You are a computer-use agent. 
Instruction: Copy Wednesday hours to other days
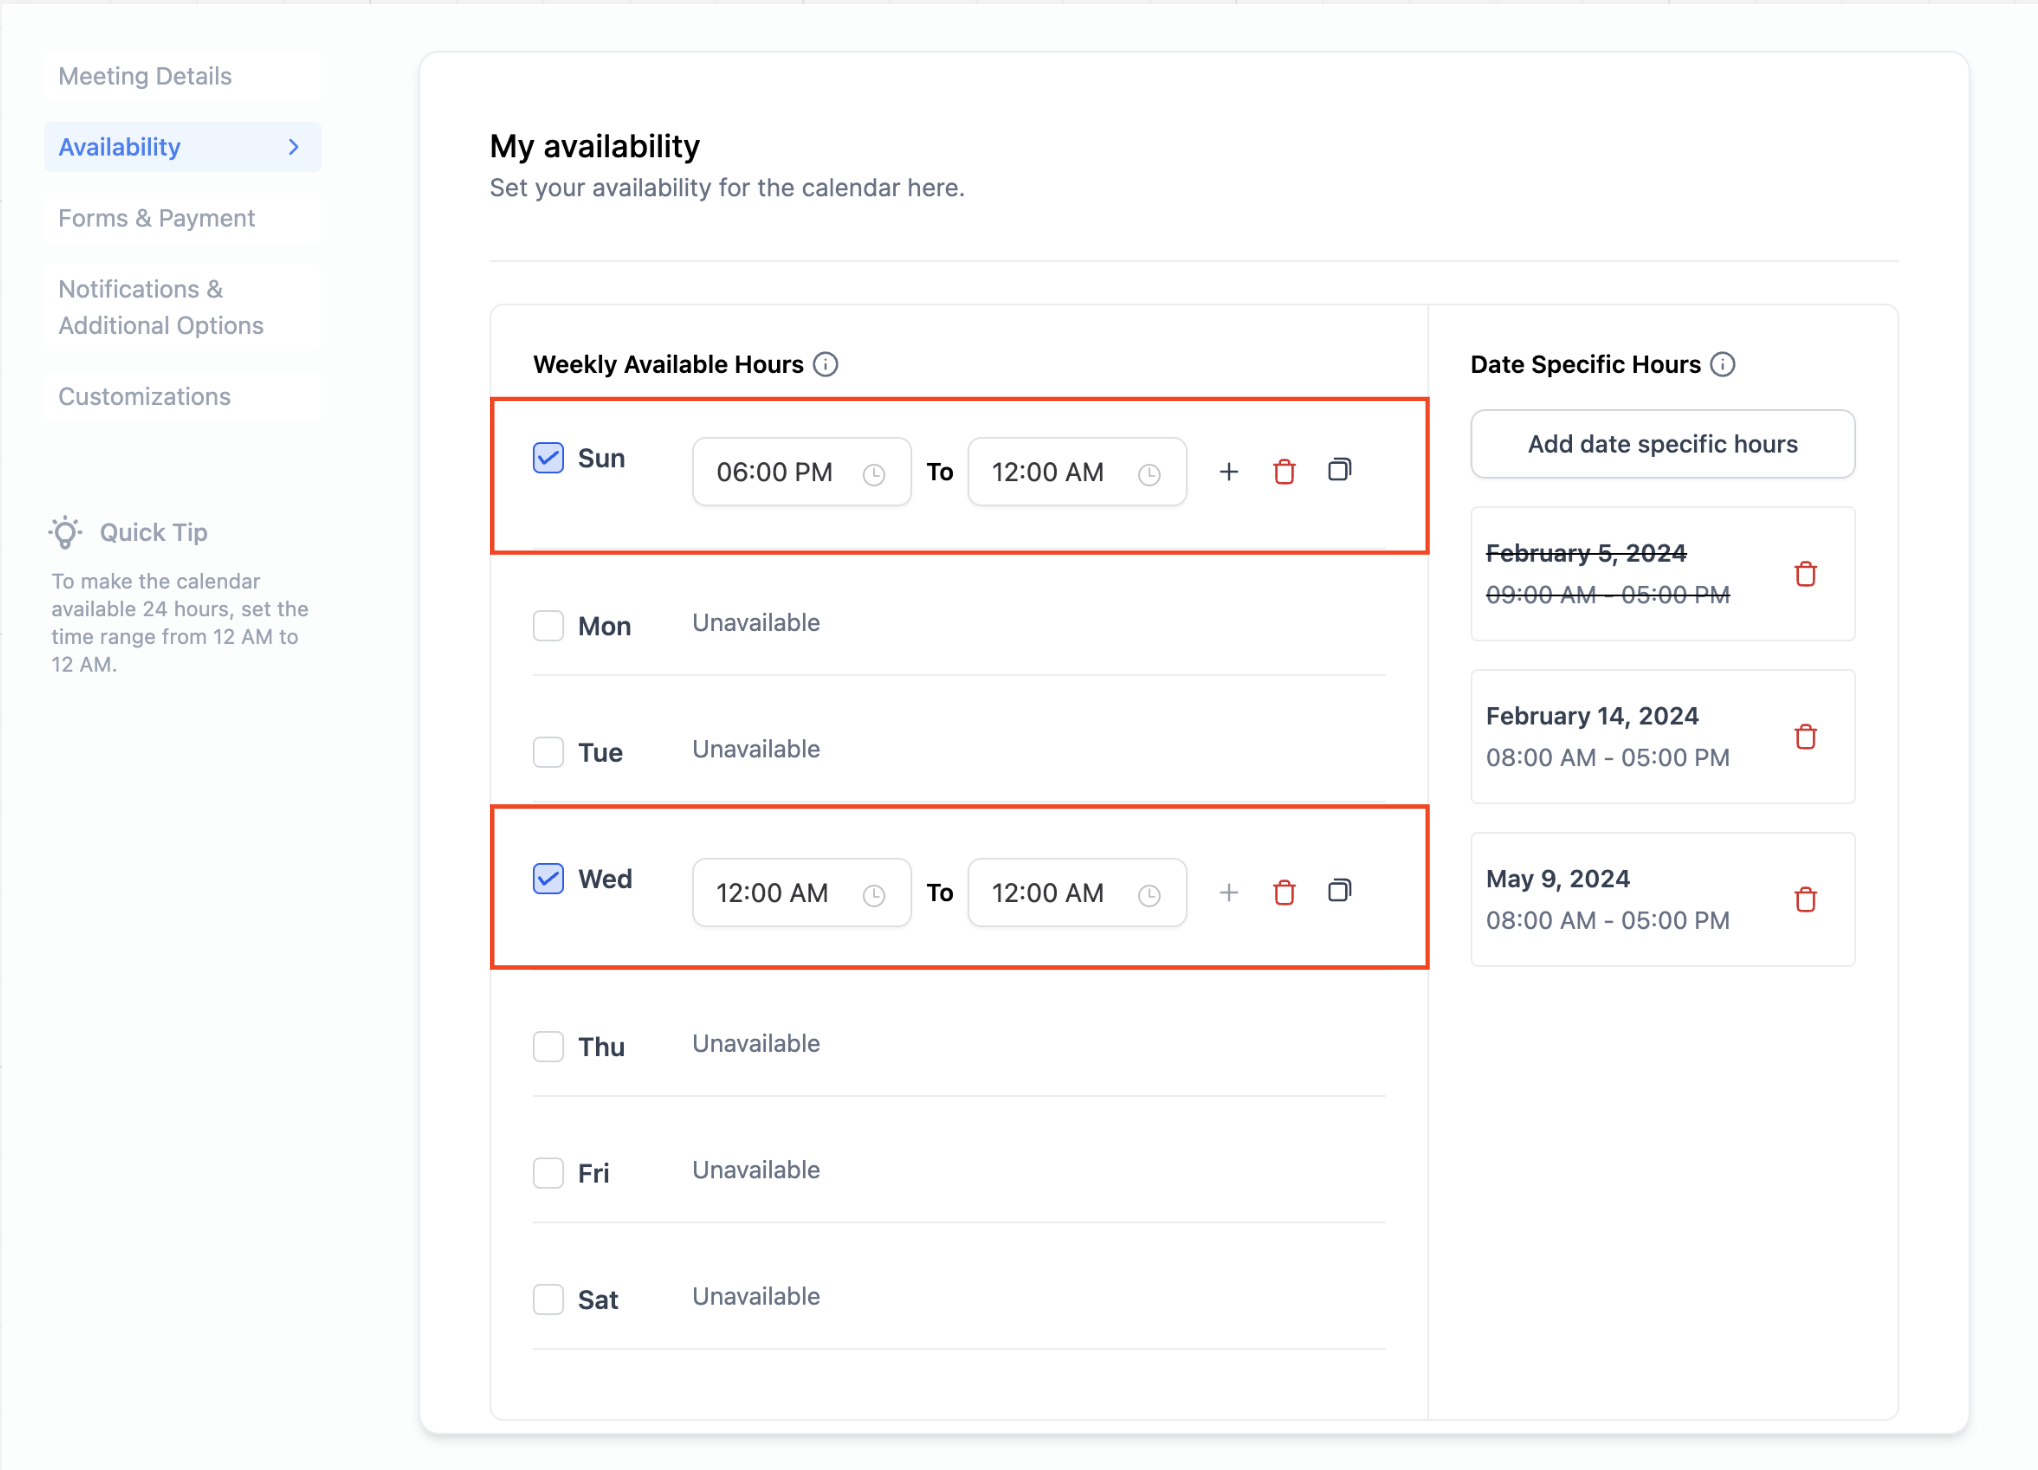pyautogui.click(x=1339, y=891)
